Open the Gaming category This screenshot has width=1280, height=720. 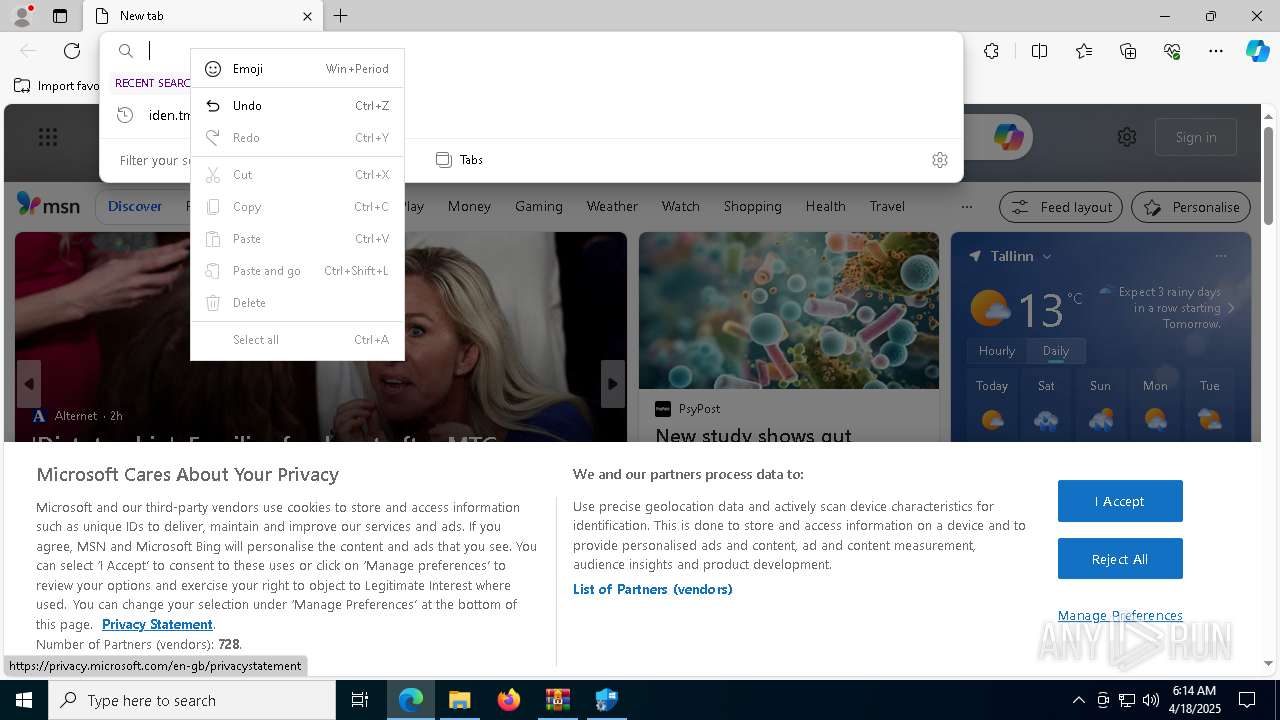point(539,206)
